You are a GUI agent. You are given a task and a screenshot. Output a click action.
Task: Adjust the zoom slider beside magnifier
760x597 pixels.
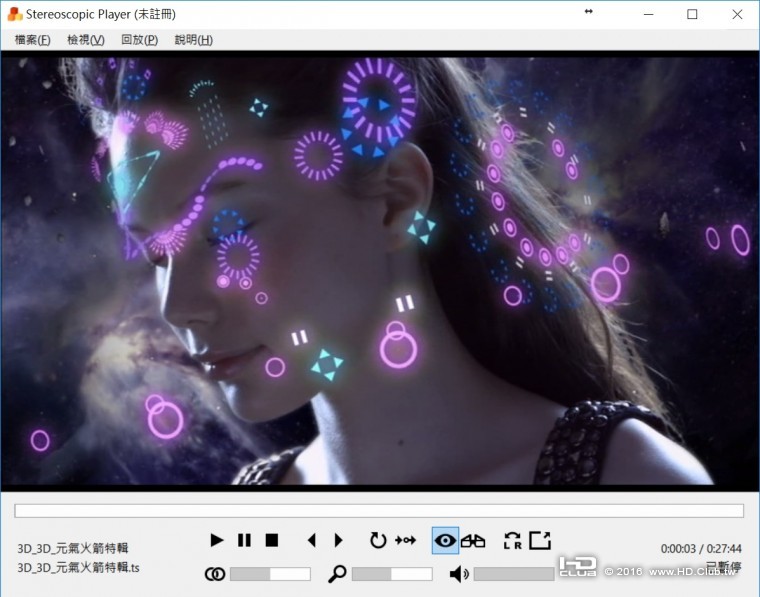click(x=392, y=574)
